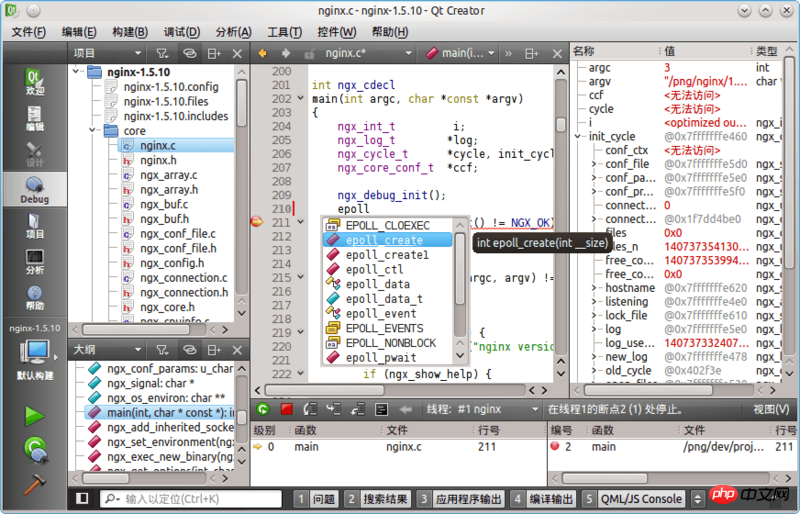The image size is (800, 514).
Task: Click the Analyze mode icon in sidebar
Action: point(34,262)
